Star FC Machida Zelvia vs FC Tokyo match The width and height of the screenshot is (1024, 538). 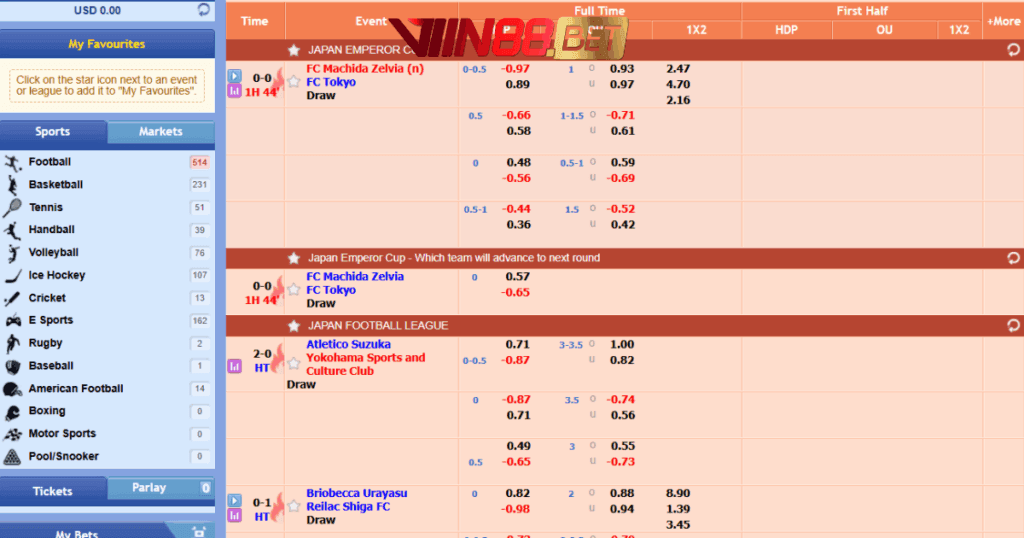point(294,82)
